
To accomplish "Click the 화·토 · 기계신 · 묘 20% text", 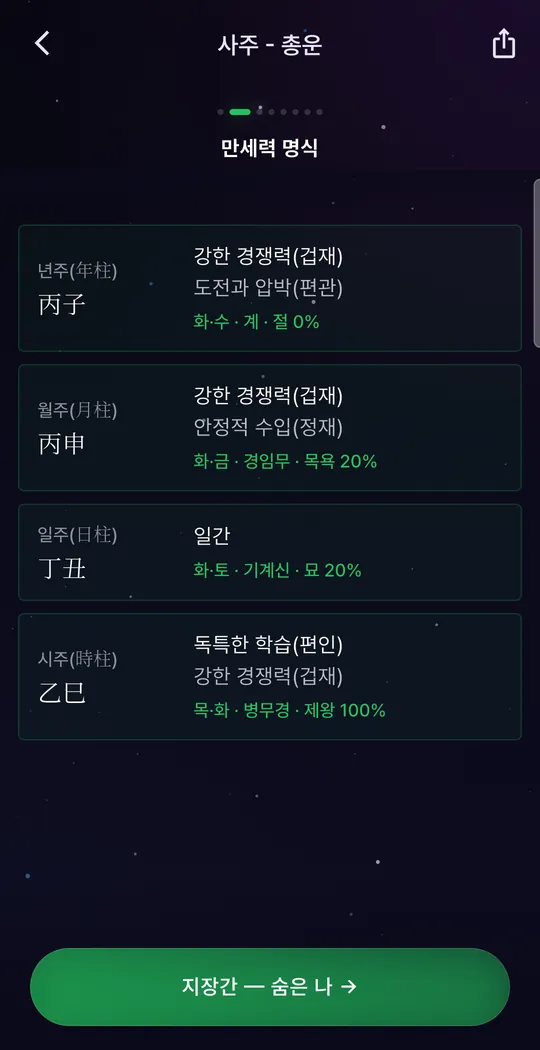I will click(x=277, y=571).
